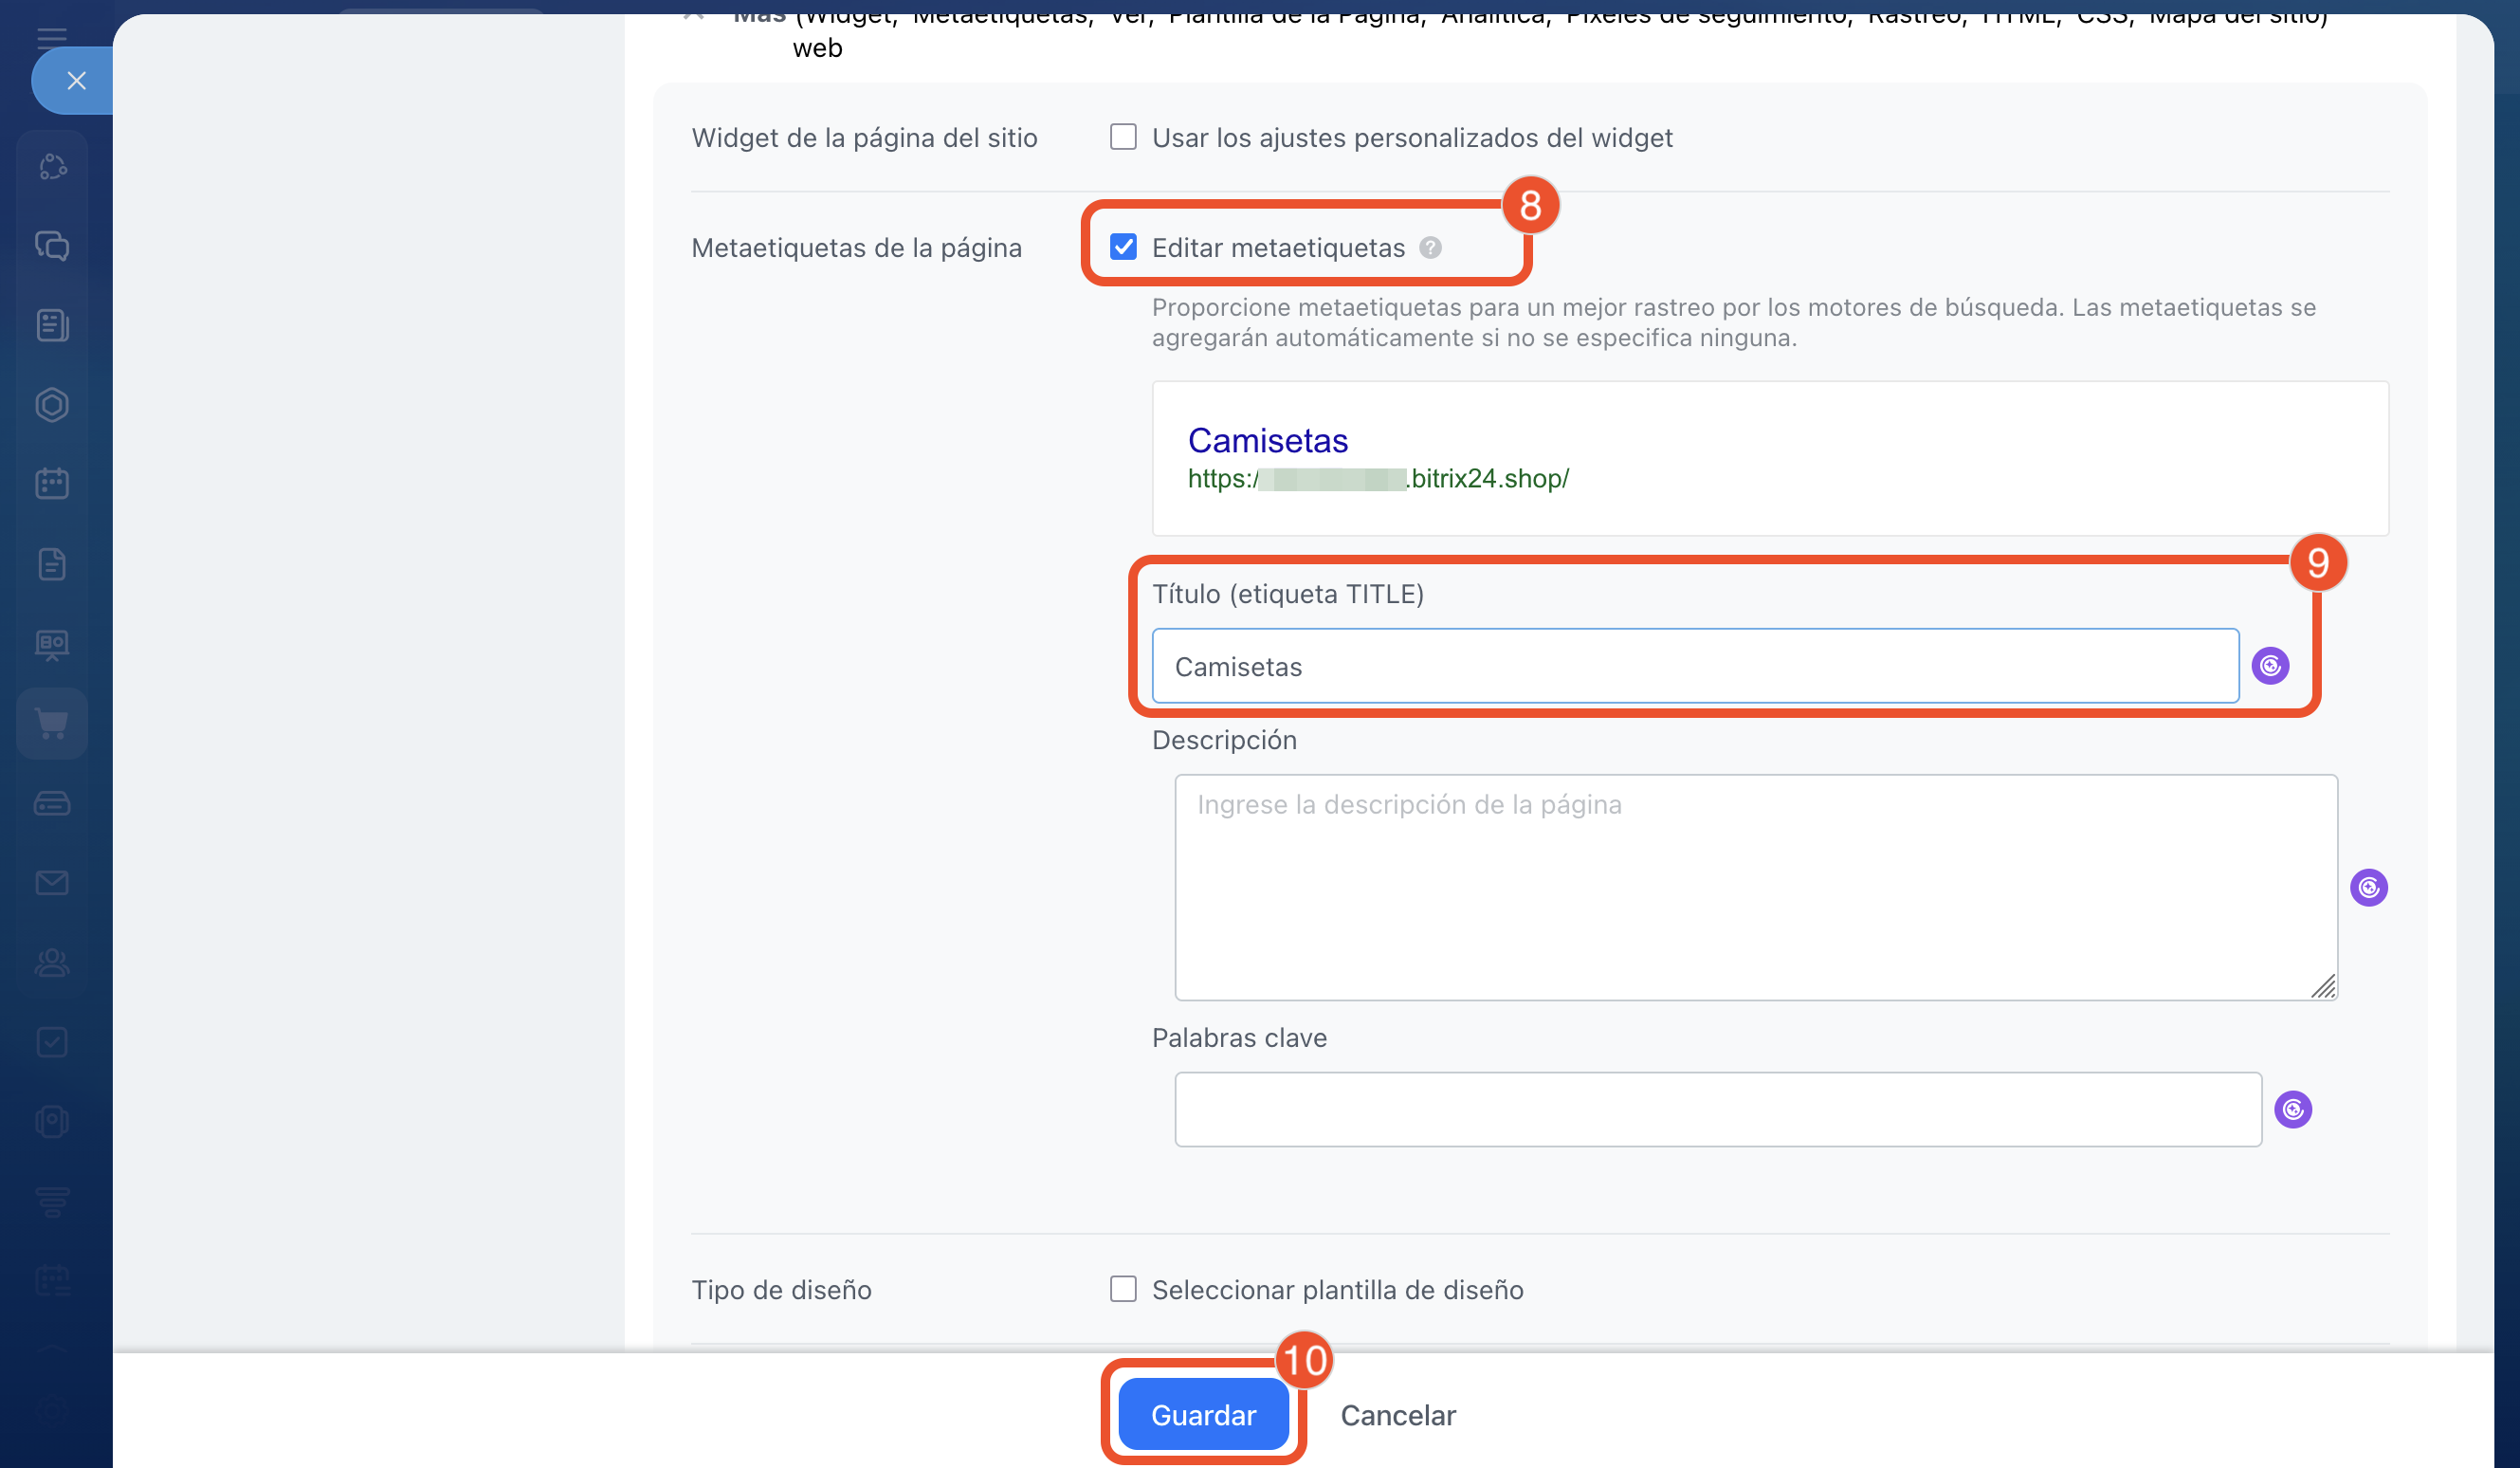Click help question mark next to Editar metaetiquetas

coord(1430,248)
